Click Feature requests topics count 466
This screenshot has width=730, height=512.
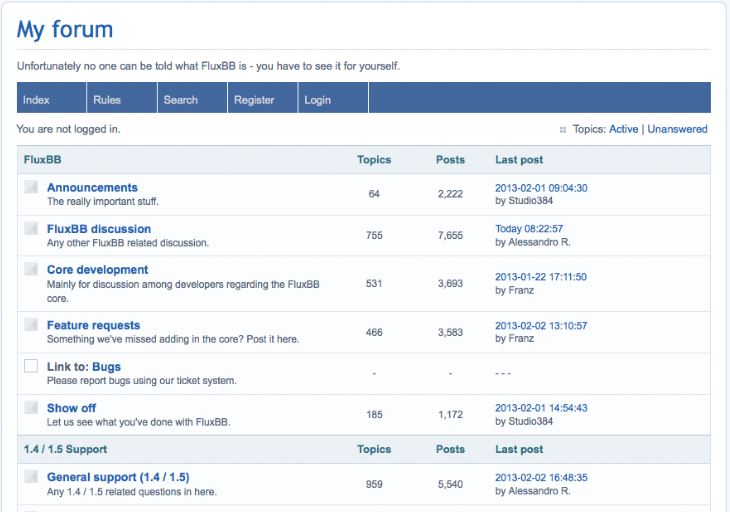(374, 332)
